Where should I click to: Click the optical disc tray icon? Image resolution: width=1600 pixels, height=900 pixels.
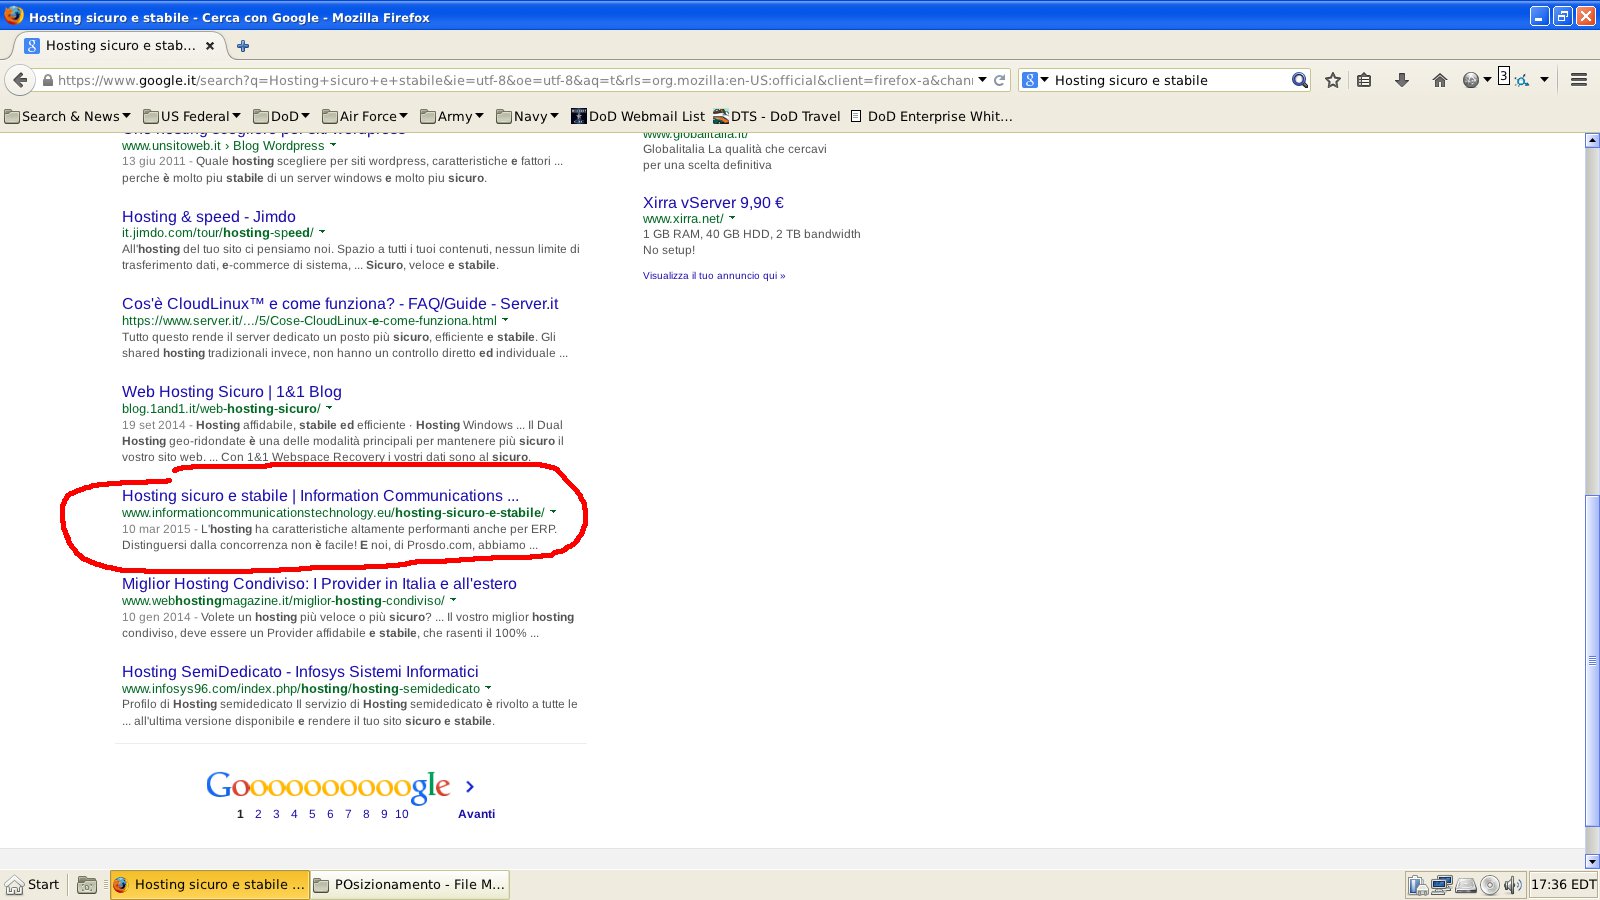(x=1490, y=885)
